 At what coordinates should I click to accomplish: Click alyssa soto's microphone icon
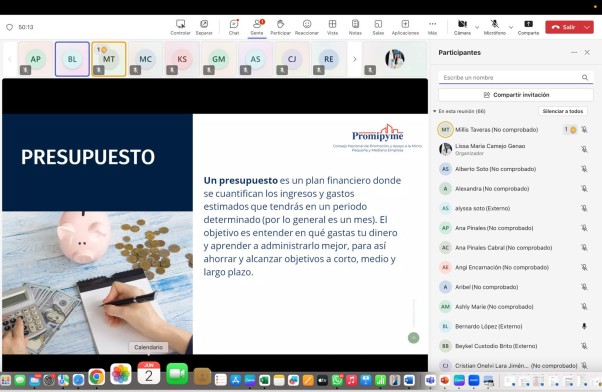[584, 208]
